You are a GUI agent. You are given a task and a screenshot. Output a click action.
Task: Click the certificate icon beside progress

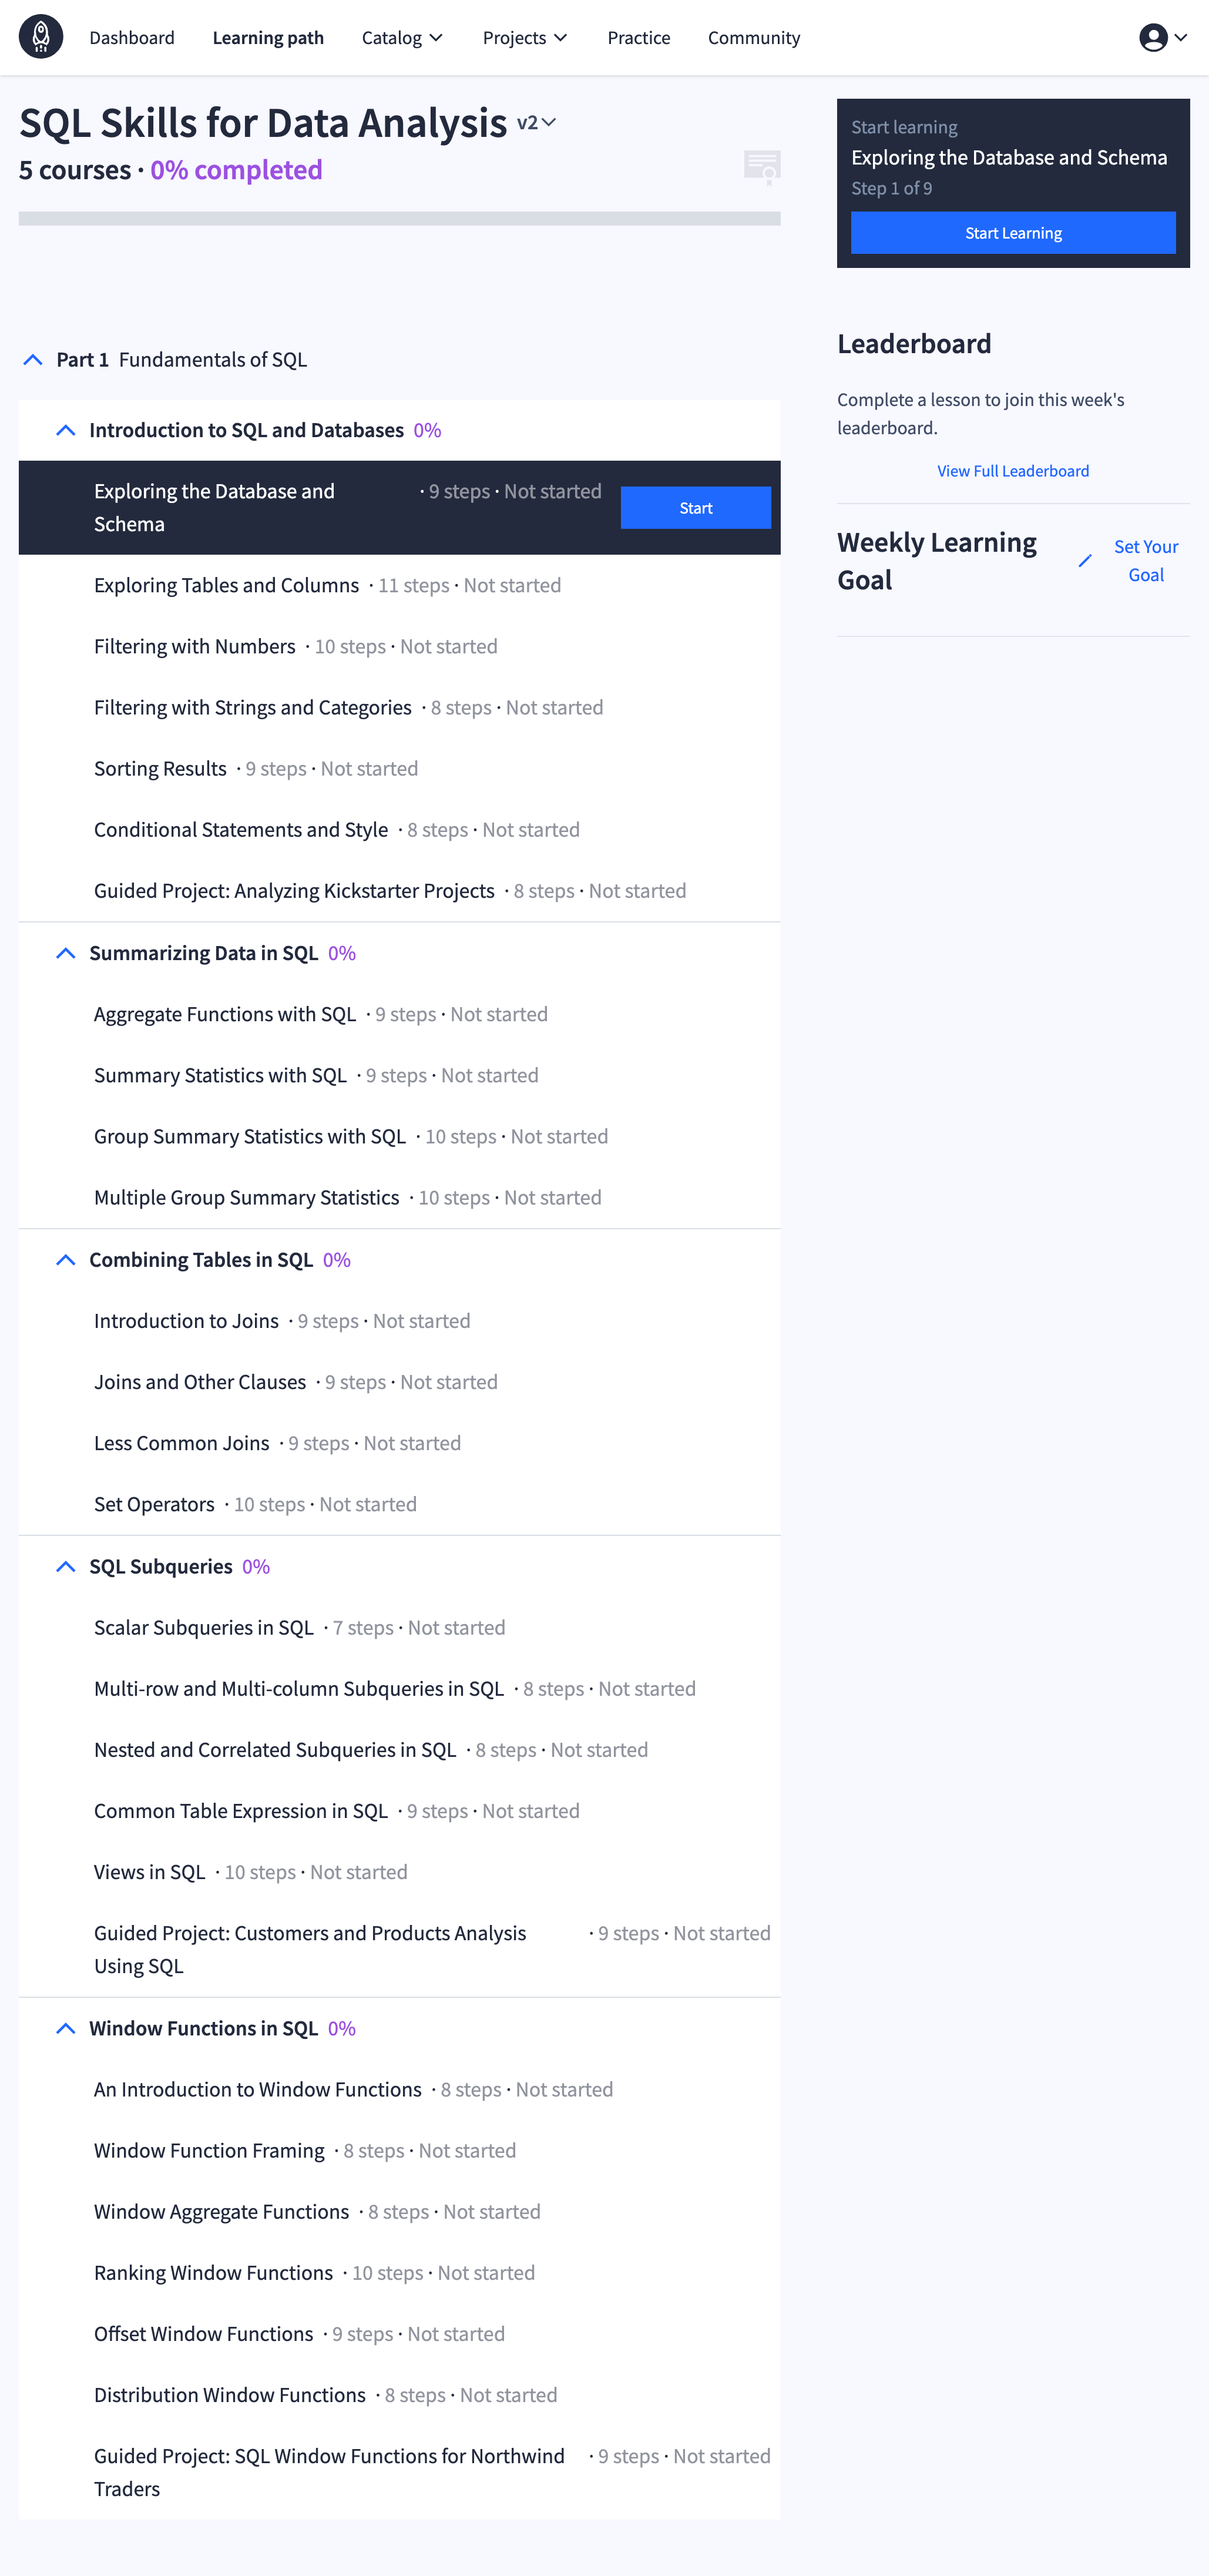tap(762, 167)
